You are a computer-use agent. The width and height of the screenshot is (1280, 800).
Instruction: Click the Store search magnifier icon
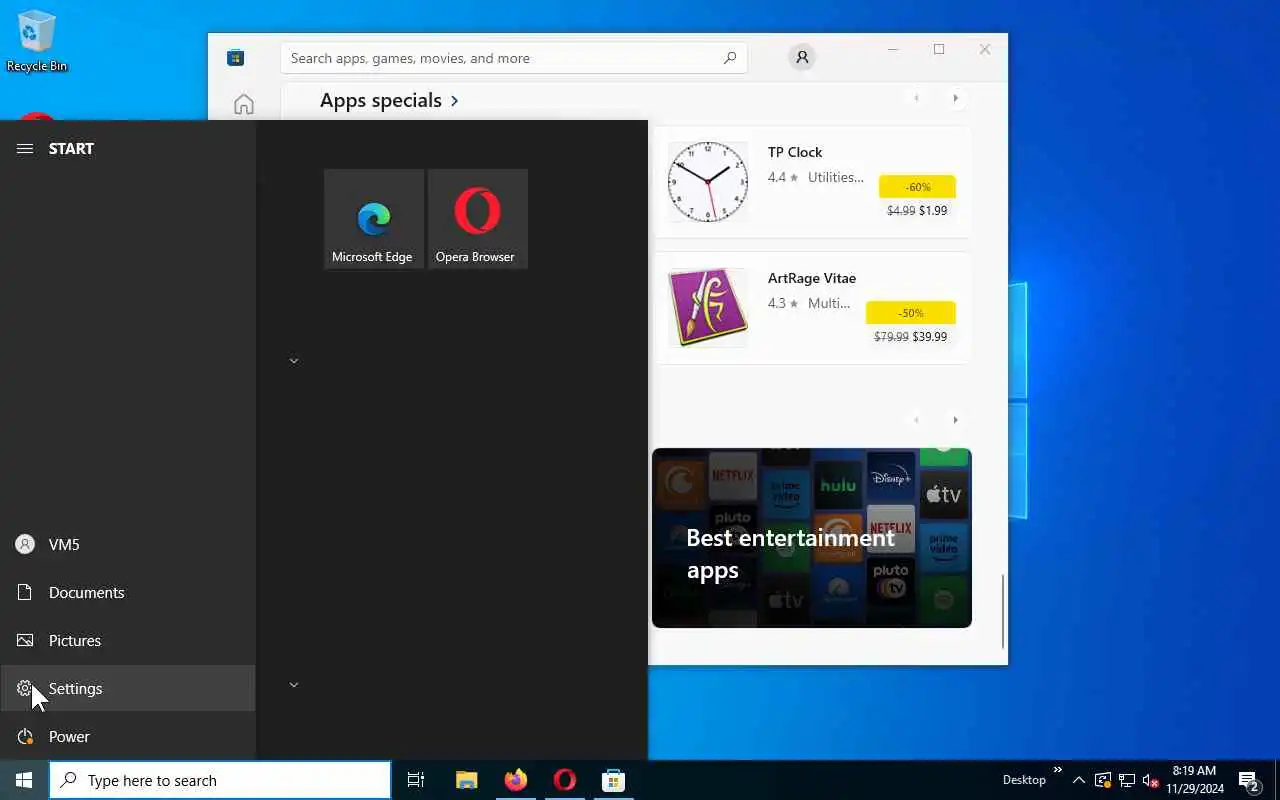click(x=730, y=58)
